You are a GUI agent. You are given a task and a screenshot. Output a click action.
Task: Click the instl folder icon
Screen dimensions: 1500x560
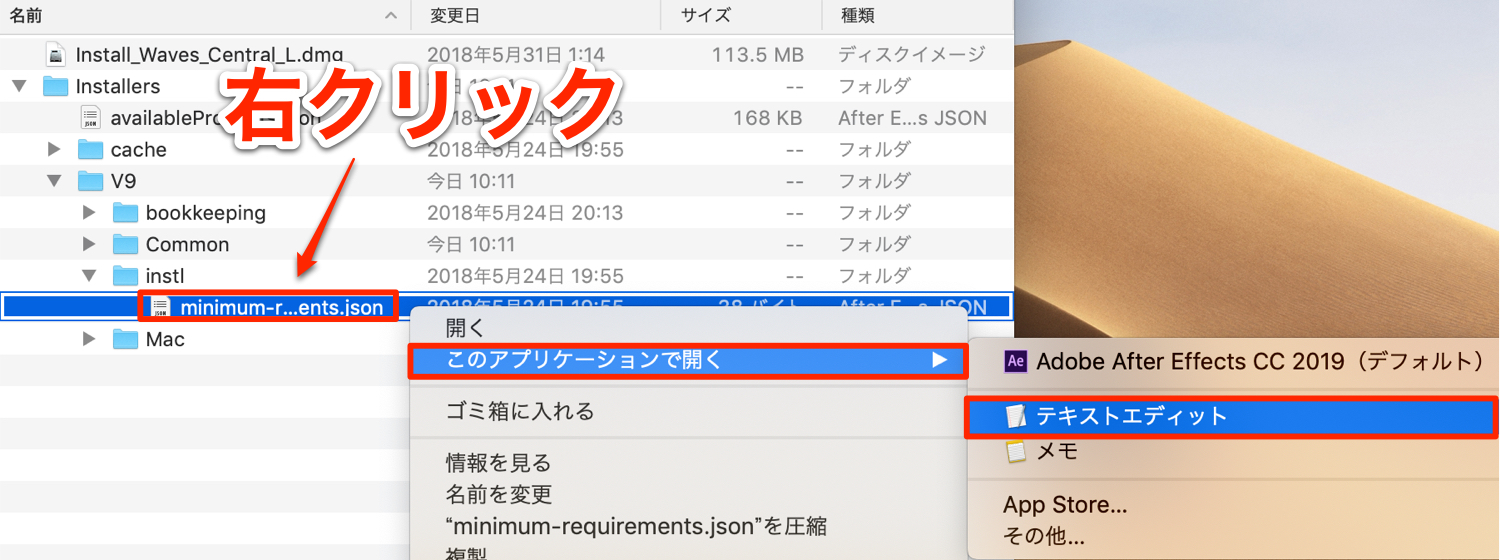click(125, 276)
